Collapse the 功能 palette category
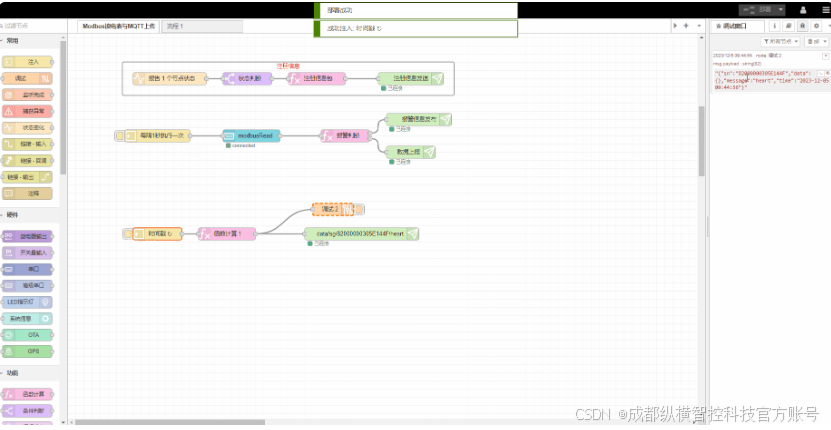This screenshot has height=430, width=831. pyautogui.click(x=11, y=373)
